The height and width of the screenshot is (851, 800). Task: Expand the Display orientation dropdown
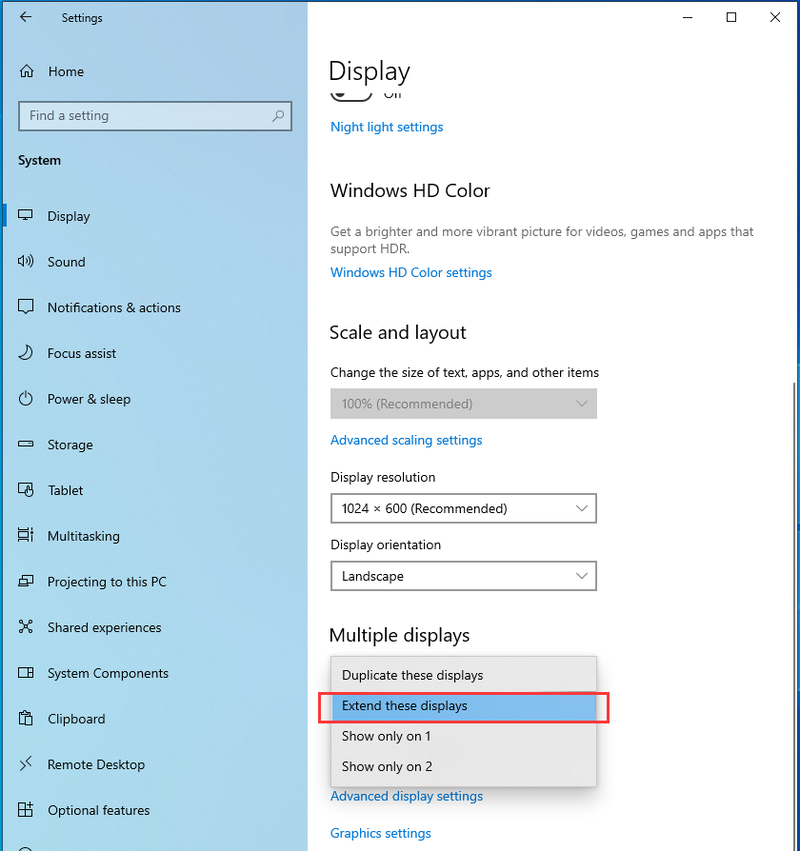(x=463, y=576)
